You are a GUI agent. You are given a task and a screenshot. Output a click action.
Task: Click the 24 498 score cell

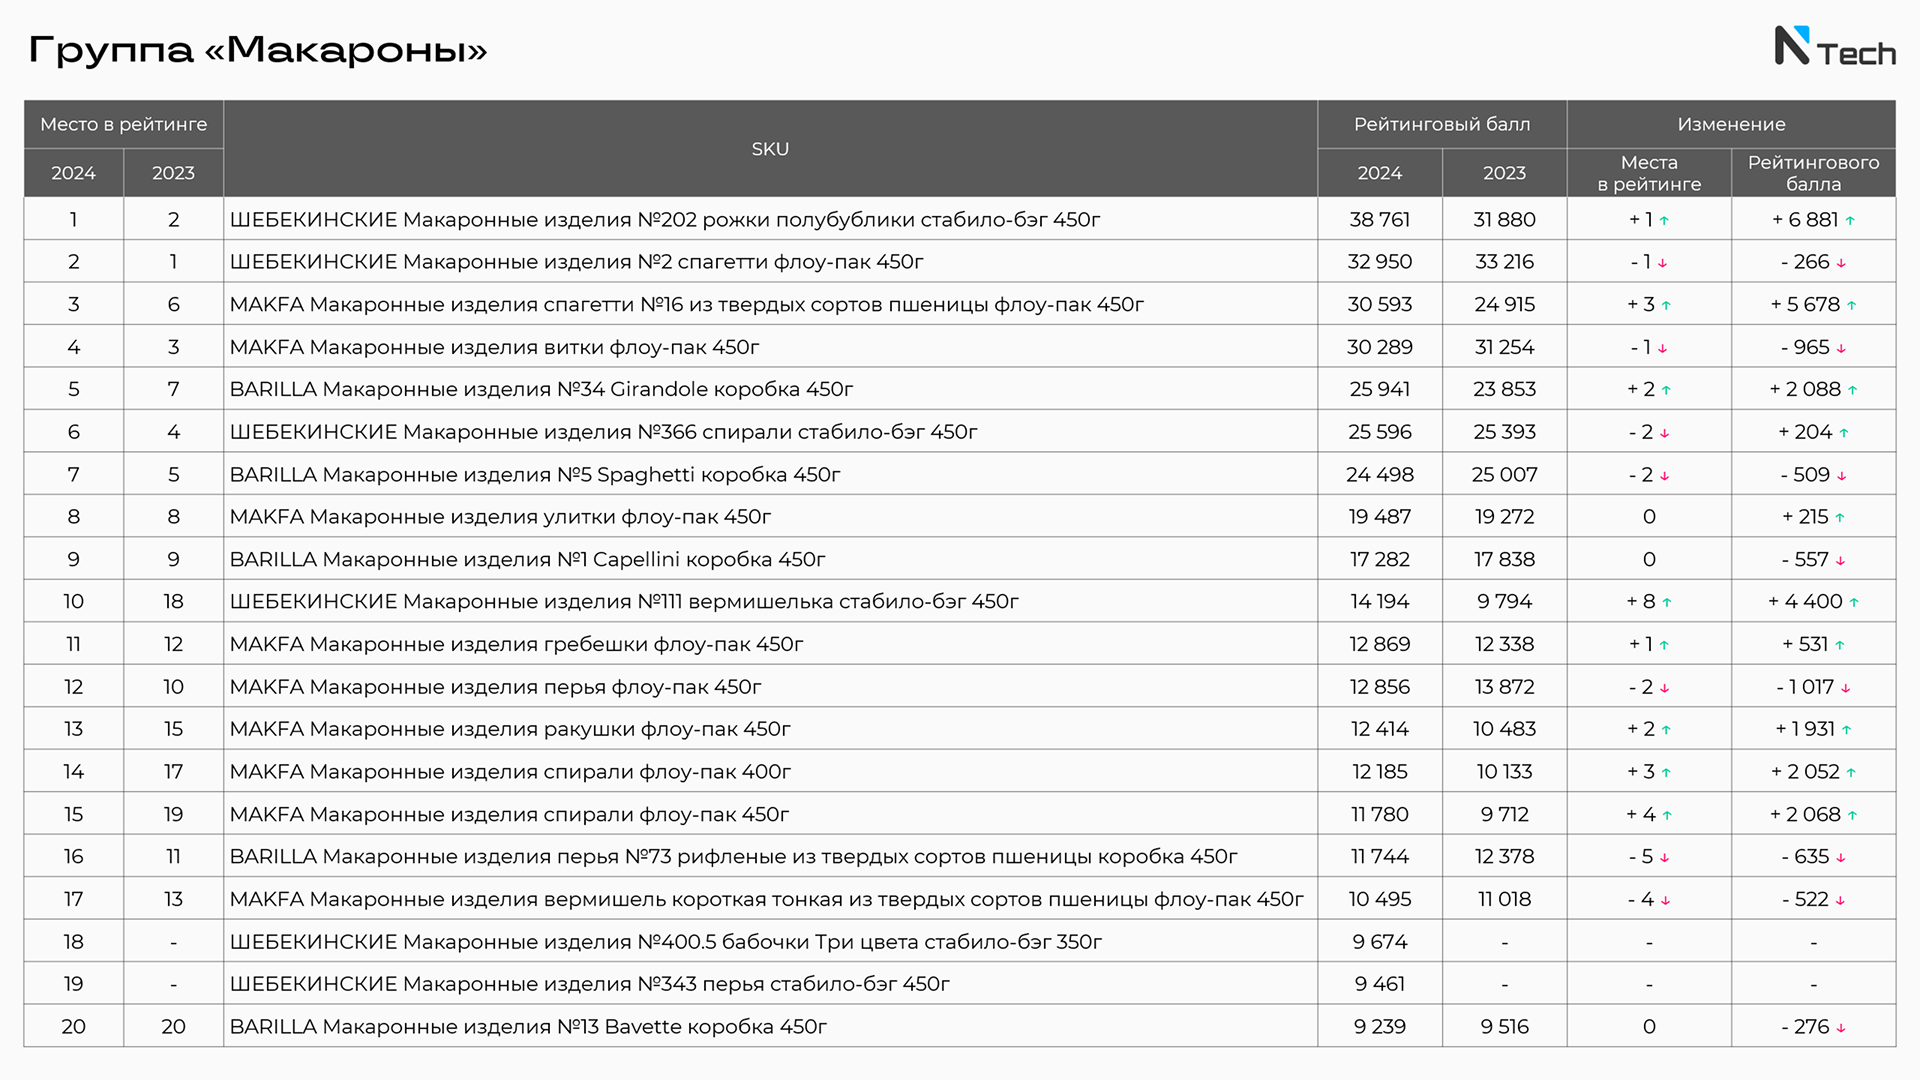[x=1380, y=474]
